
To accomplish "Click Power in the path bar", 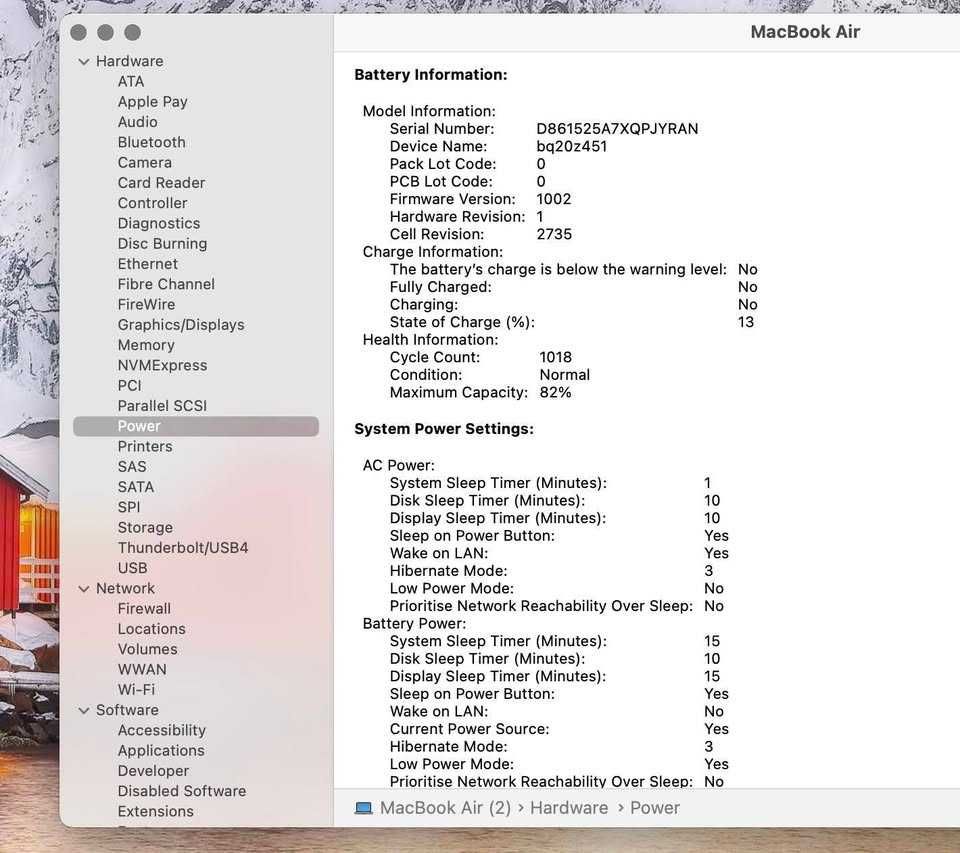I will tap(654, 808).
